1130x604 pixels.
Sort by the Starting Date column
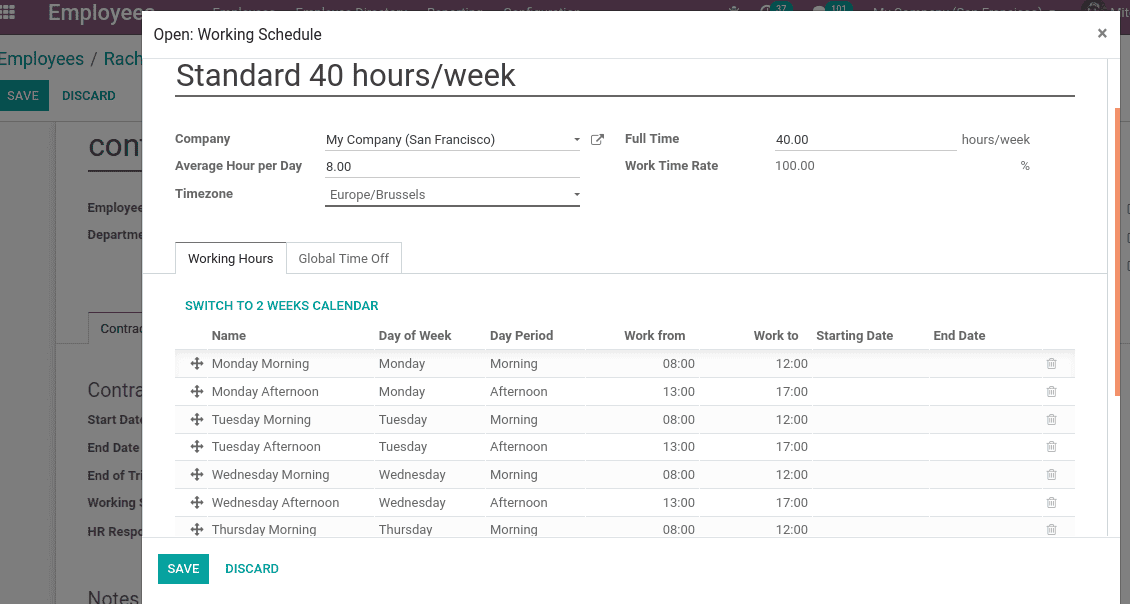[x=854, y=336]
